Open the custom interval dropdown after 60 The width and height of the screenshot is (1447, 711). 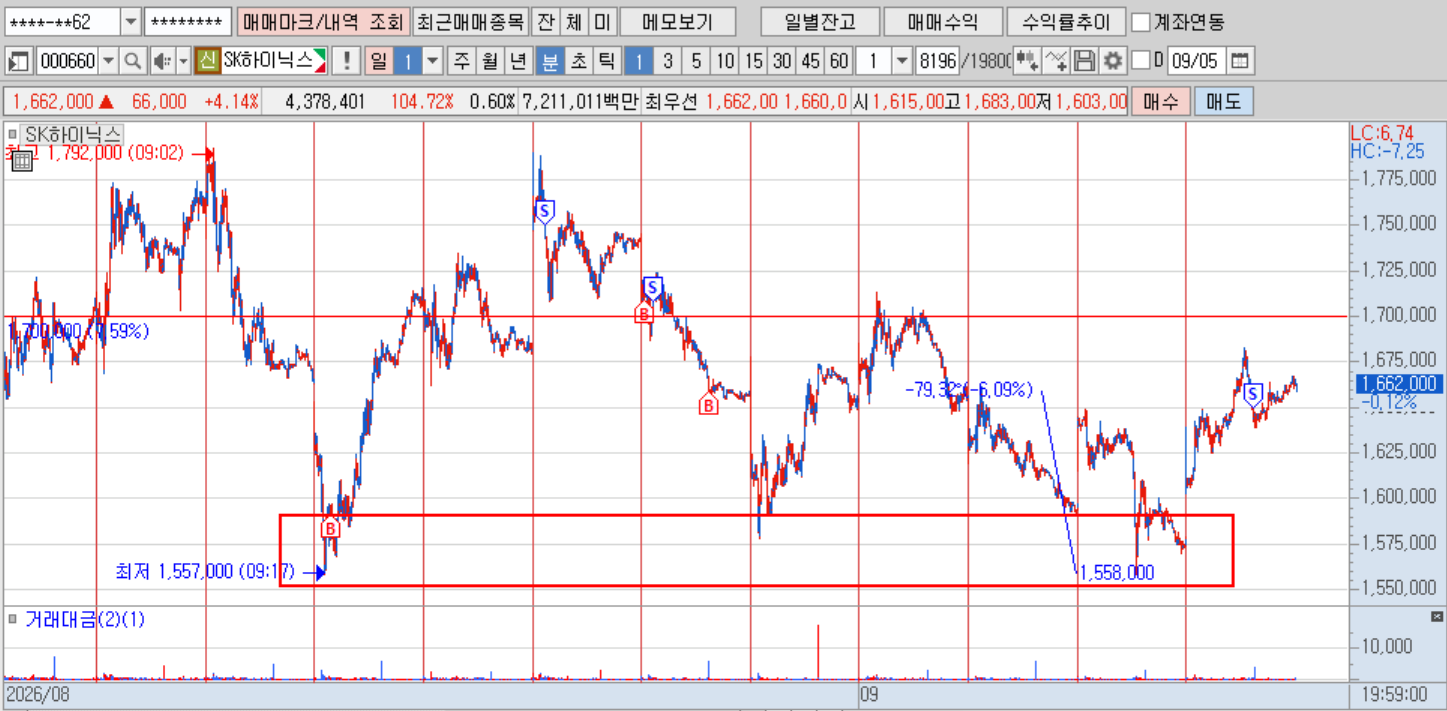902,61
